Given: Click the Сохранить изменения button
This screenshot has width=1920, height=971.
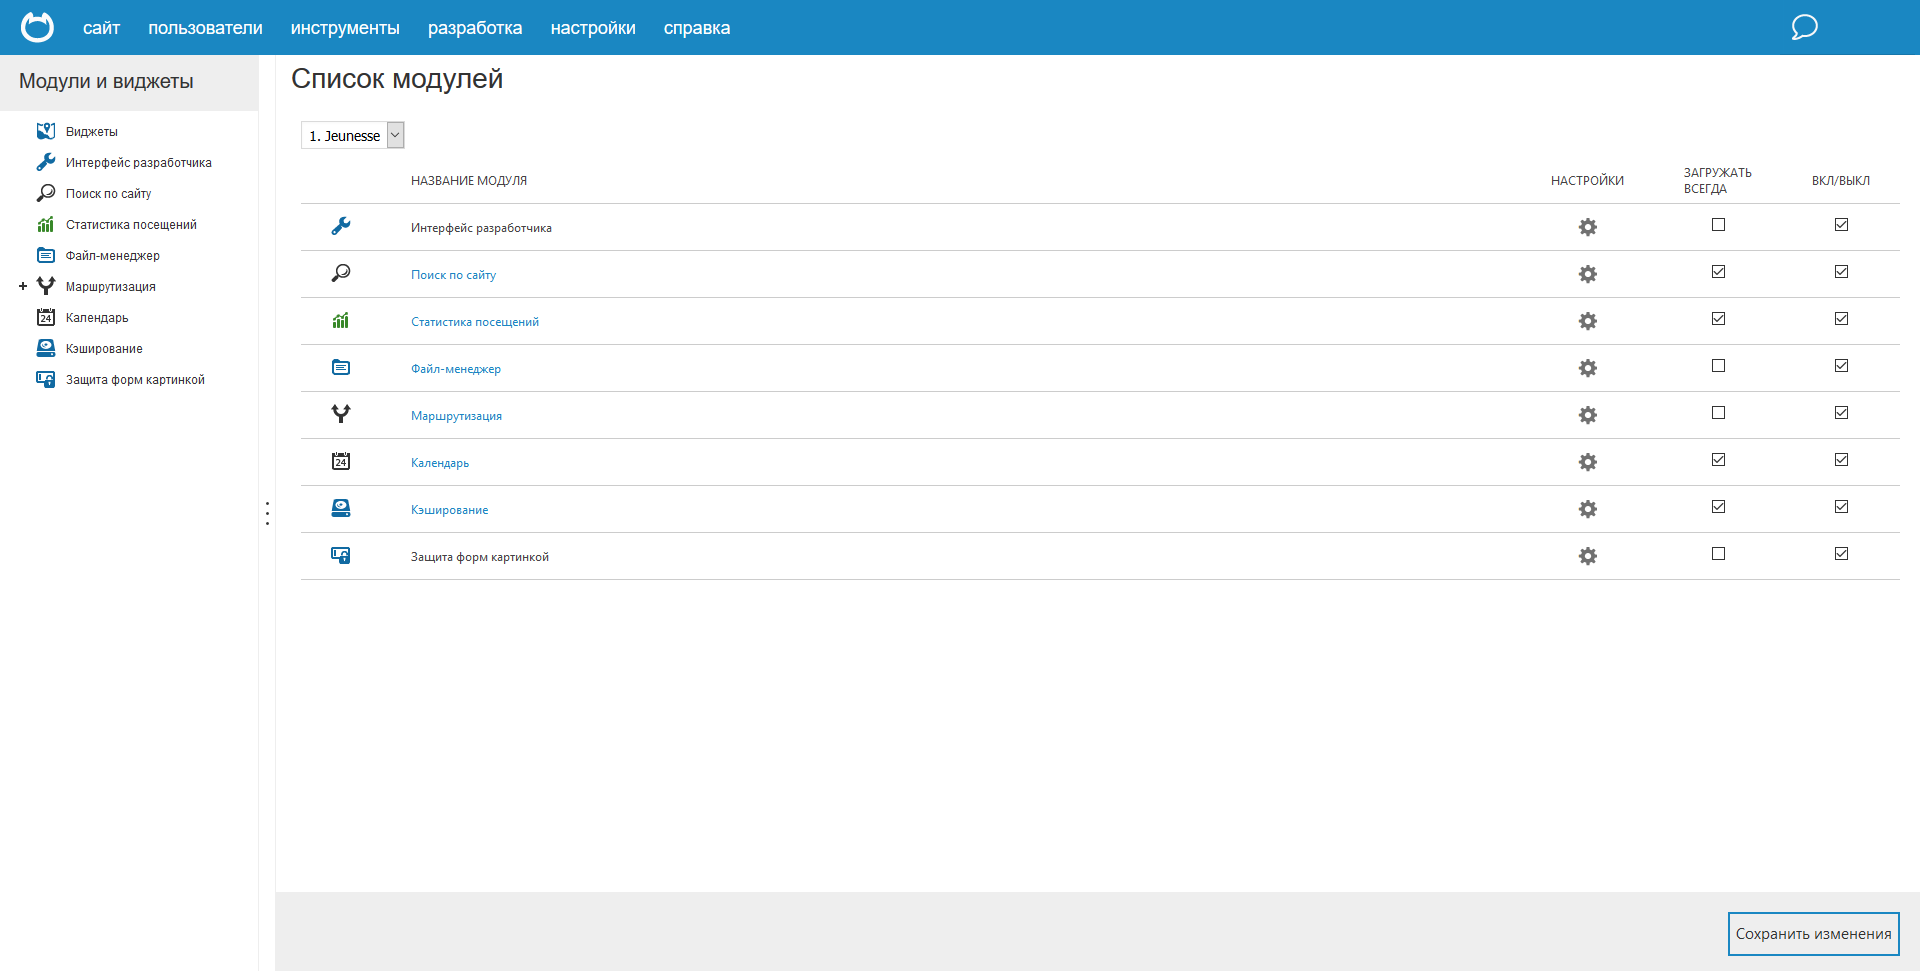Looking at the screenshot, I should click(x=1813, y=933).
